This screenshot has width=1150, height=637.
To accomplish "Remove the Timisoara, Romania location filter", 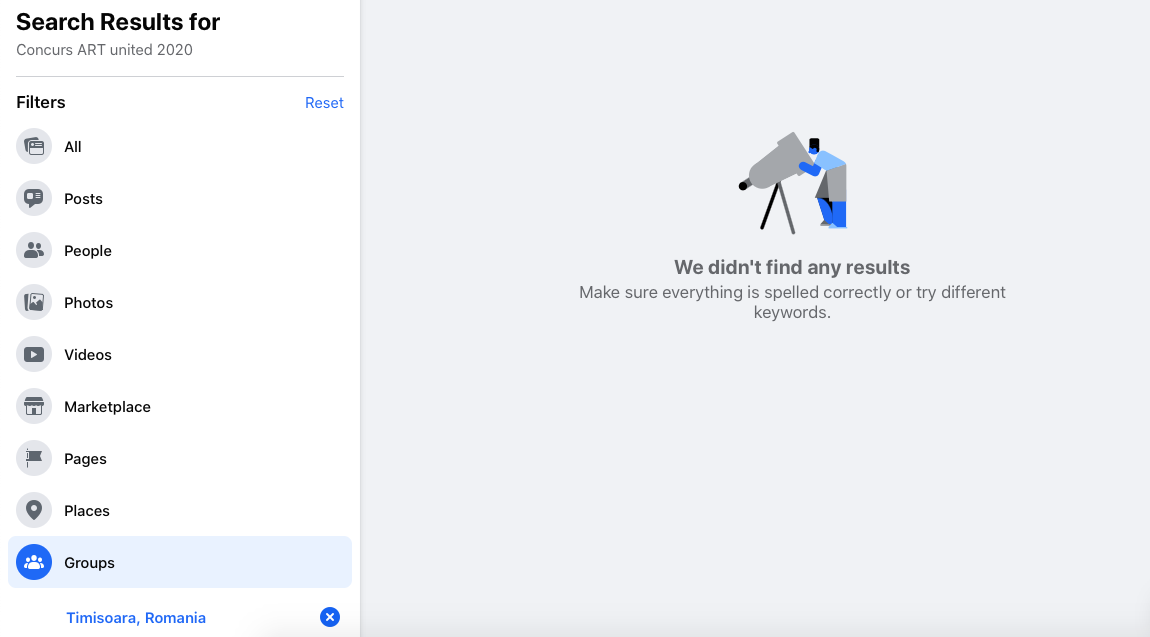I will tap(330, 617).
